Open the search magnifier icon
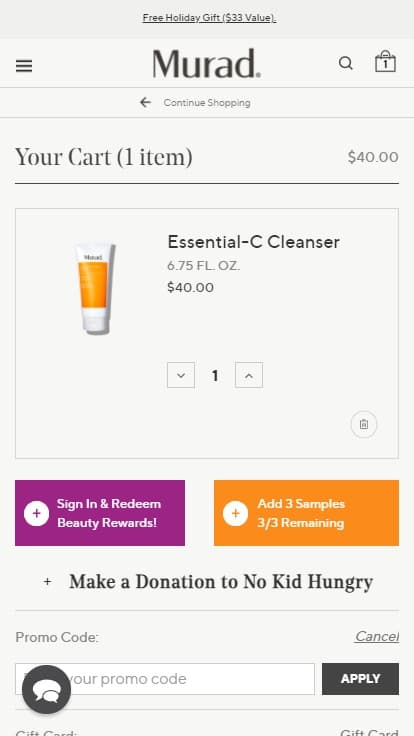The width and height of the screenshot is (414, 736). (345, 63)
